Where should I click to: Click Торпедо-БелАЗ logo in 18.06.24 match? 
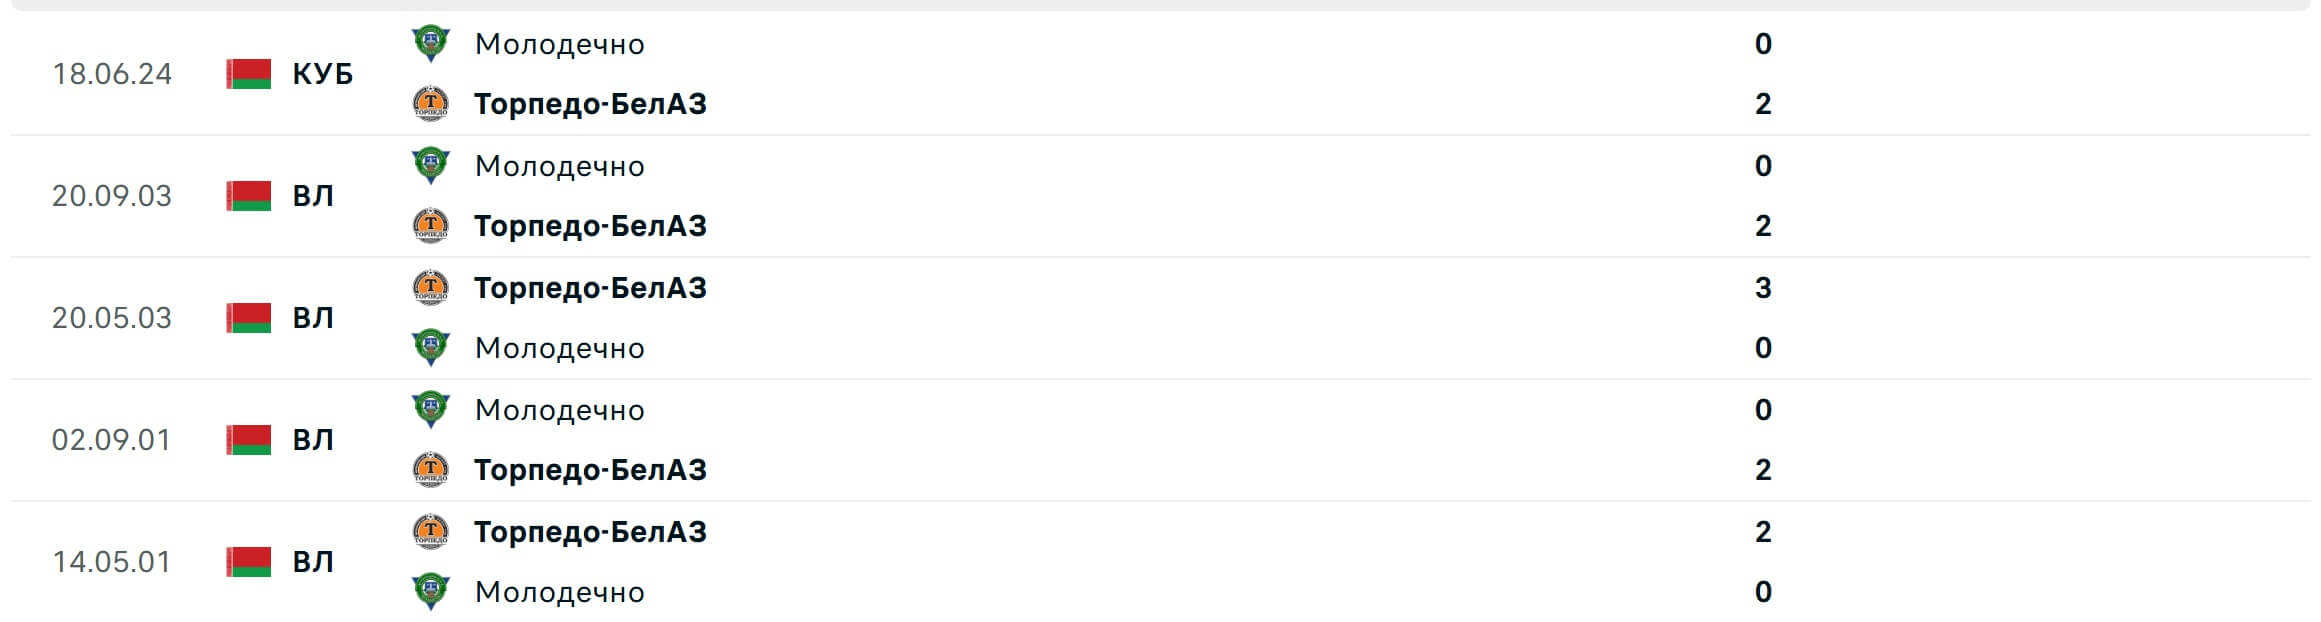pyautogui.click(x=430, y=103)
